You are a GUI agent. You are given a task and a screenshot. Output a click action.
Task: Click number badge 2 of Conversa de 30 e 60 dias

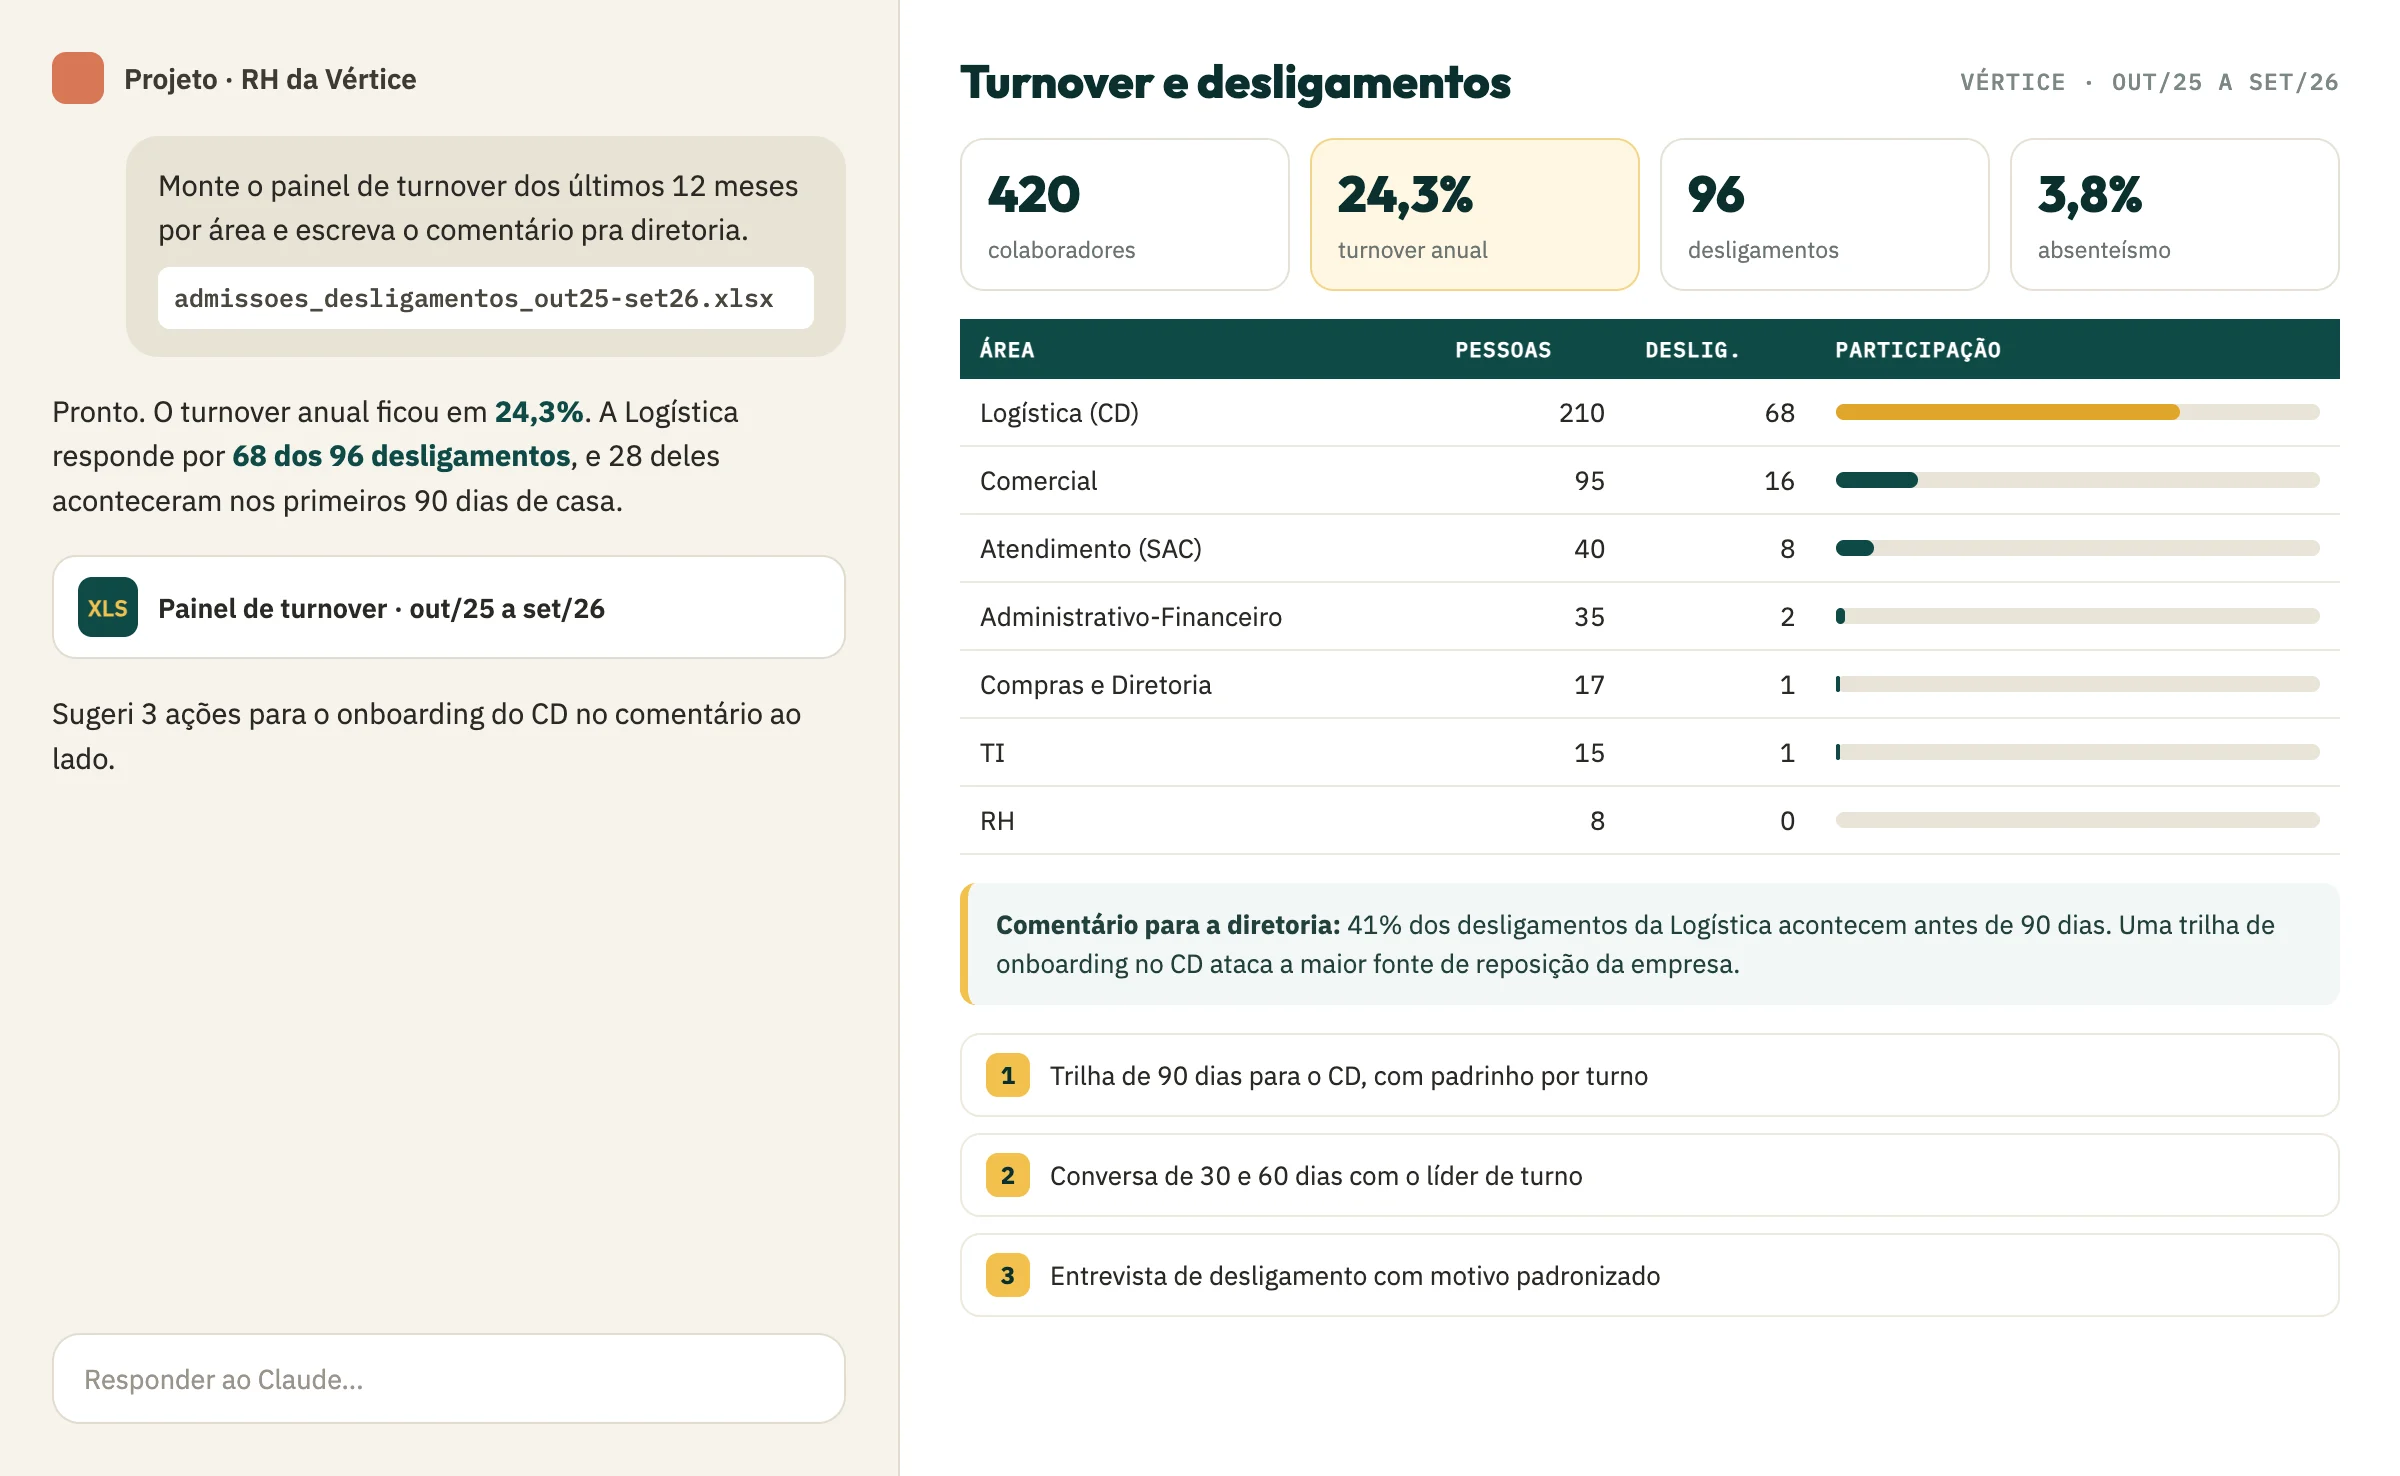tap(1007, 1175)
